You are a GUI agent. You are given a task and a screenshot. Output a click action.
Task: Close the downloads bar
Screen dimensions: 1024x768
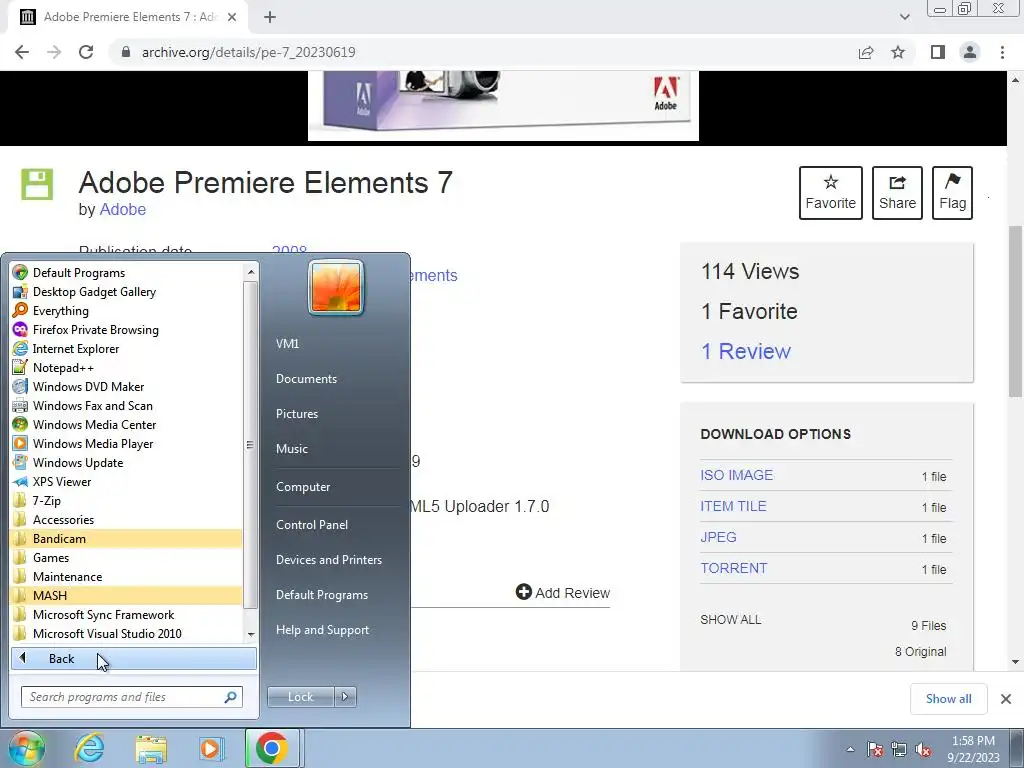tap(1006, 699)
